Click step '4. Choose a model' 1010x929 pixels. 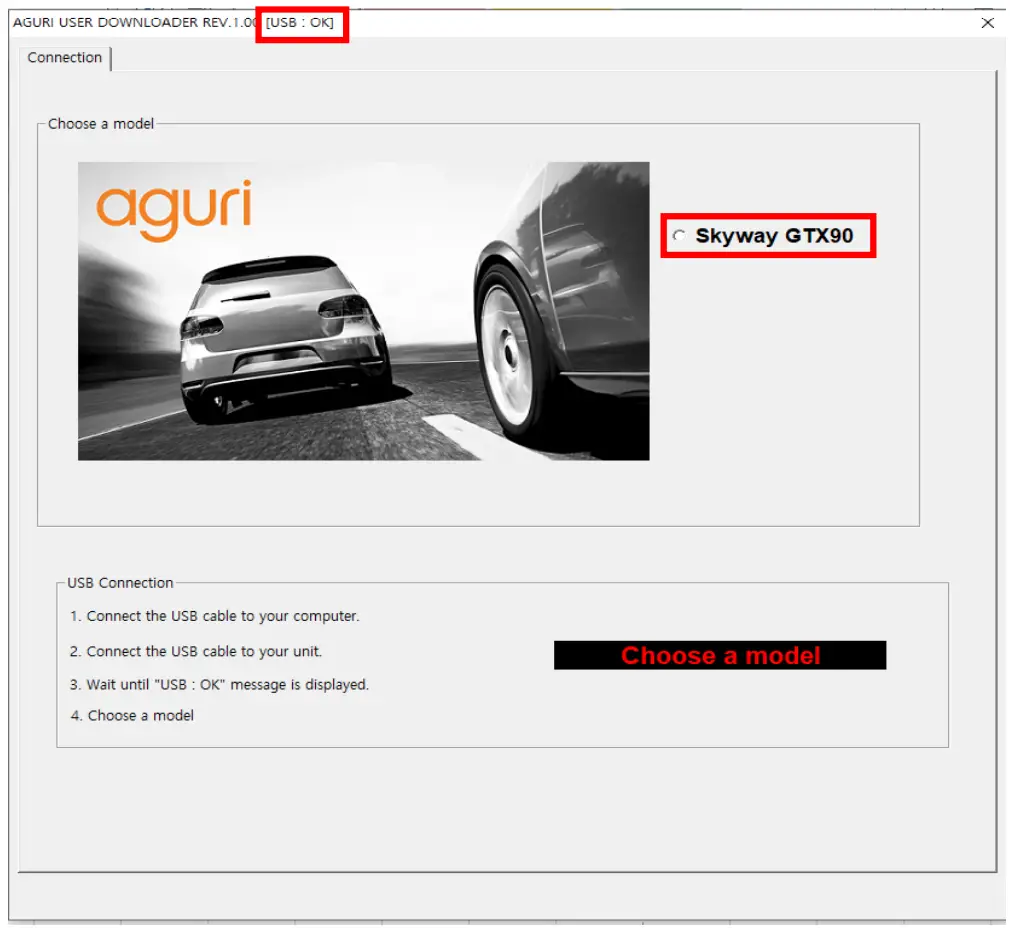point(132,716)
